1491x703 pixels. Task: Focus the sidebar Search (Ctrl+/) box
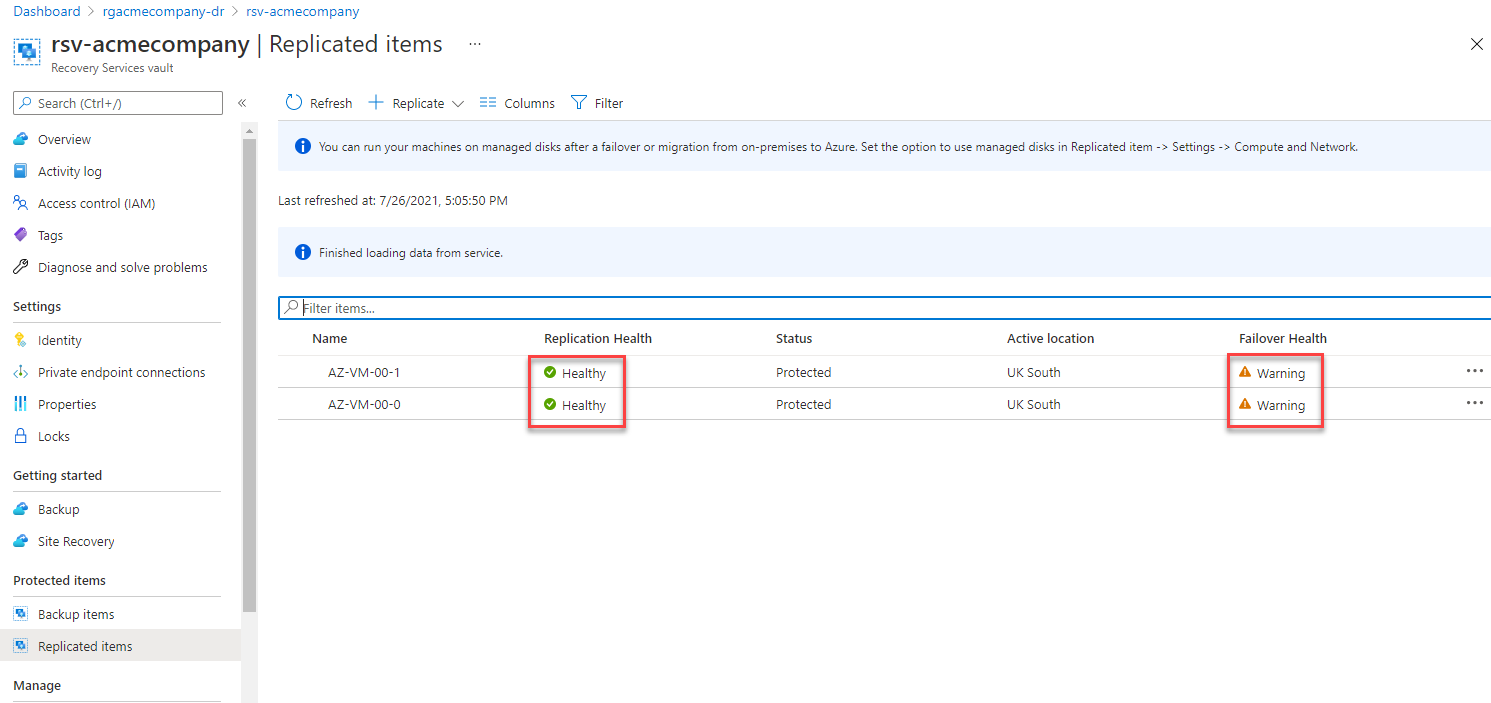[118, 103]
